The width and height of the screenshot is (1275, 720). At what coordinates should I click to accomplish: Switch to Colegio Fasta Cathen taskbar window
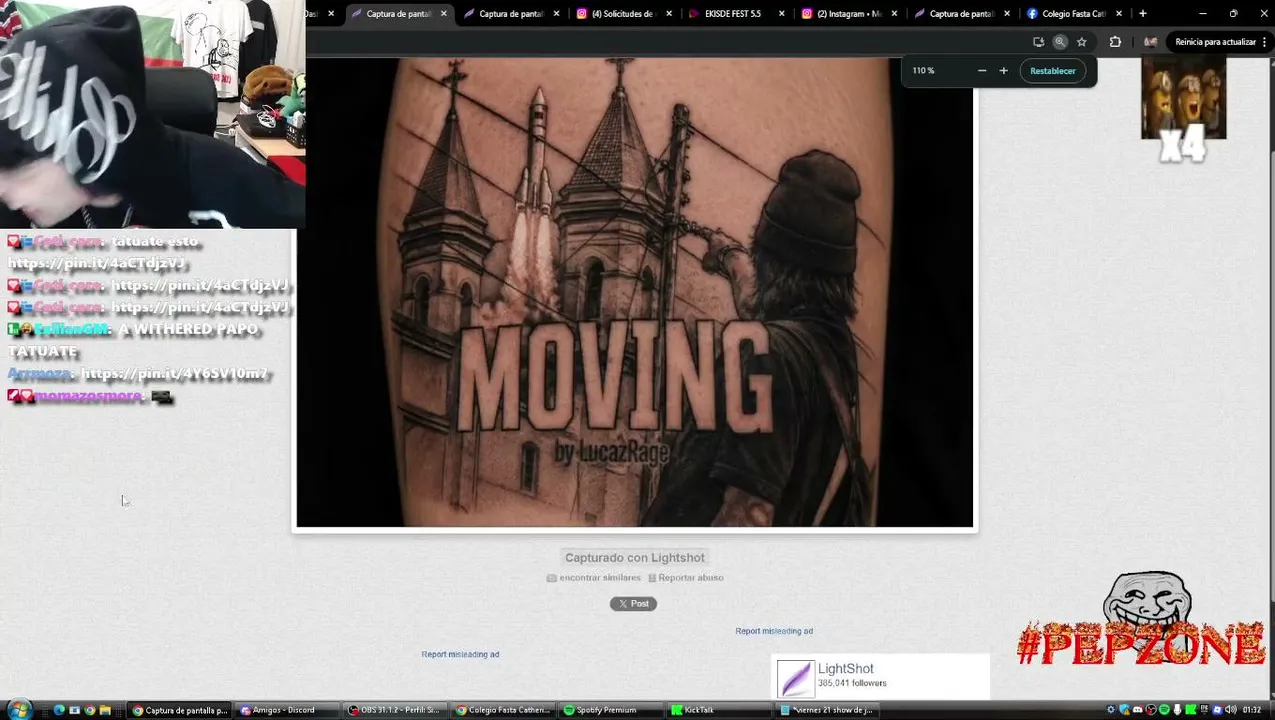click(x=502, y=710)
